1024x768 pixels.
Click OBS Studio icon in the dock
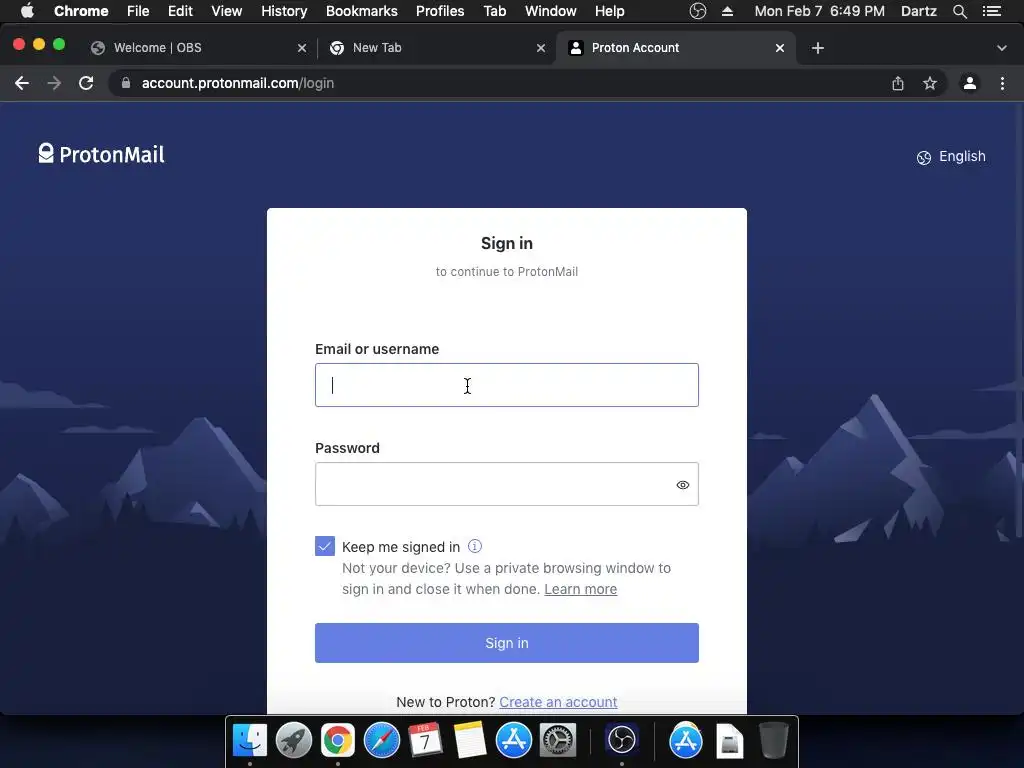[x=621, y=740]
